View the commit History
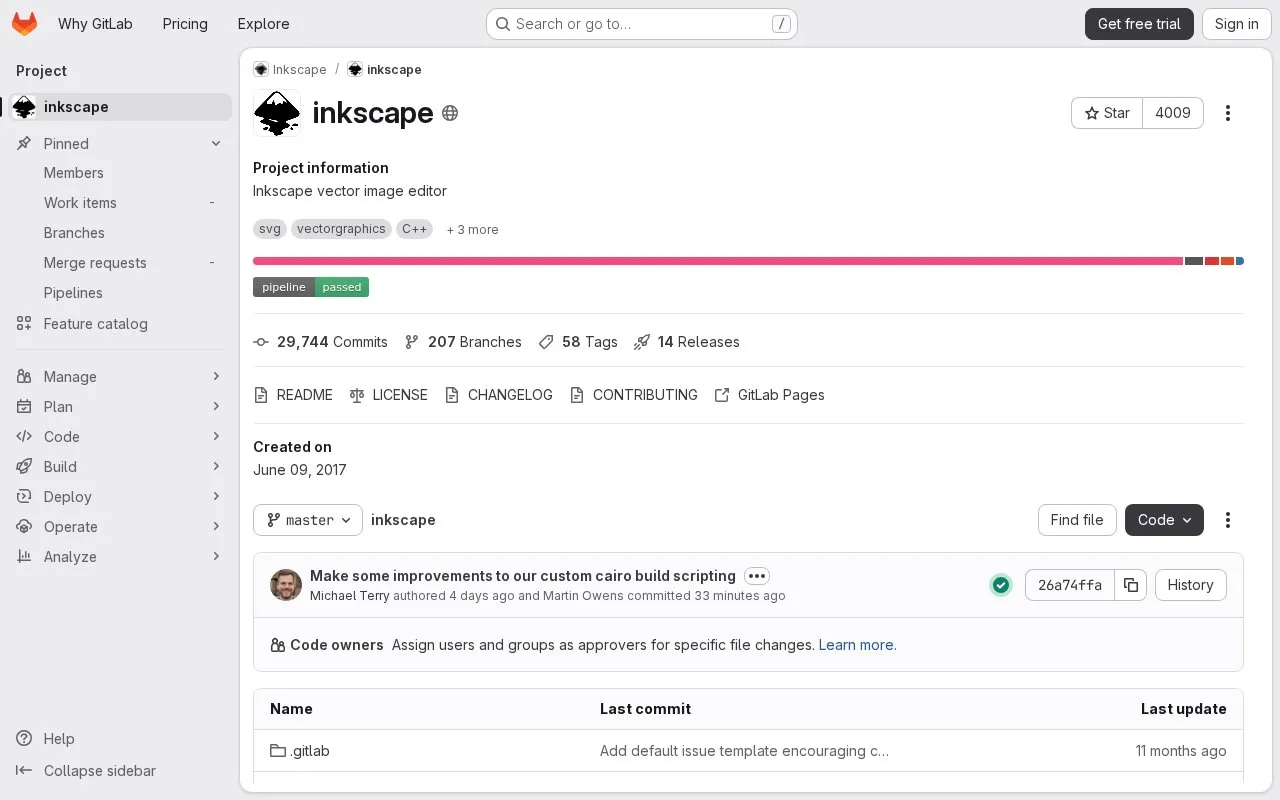The width and height of the screenshot is (1280, 800). click(1190, 585)
